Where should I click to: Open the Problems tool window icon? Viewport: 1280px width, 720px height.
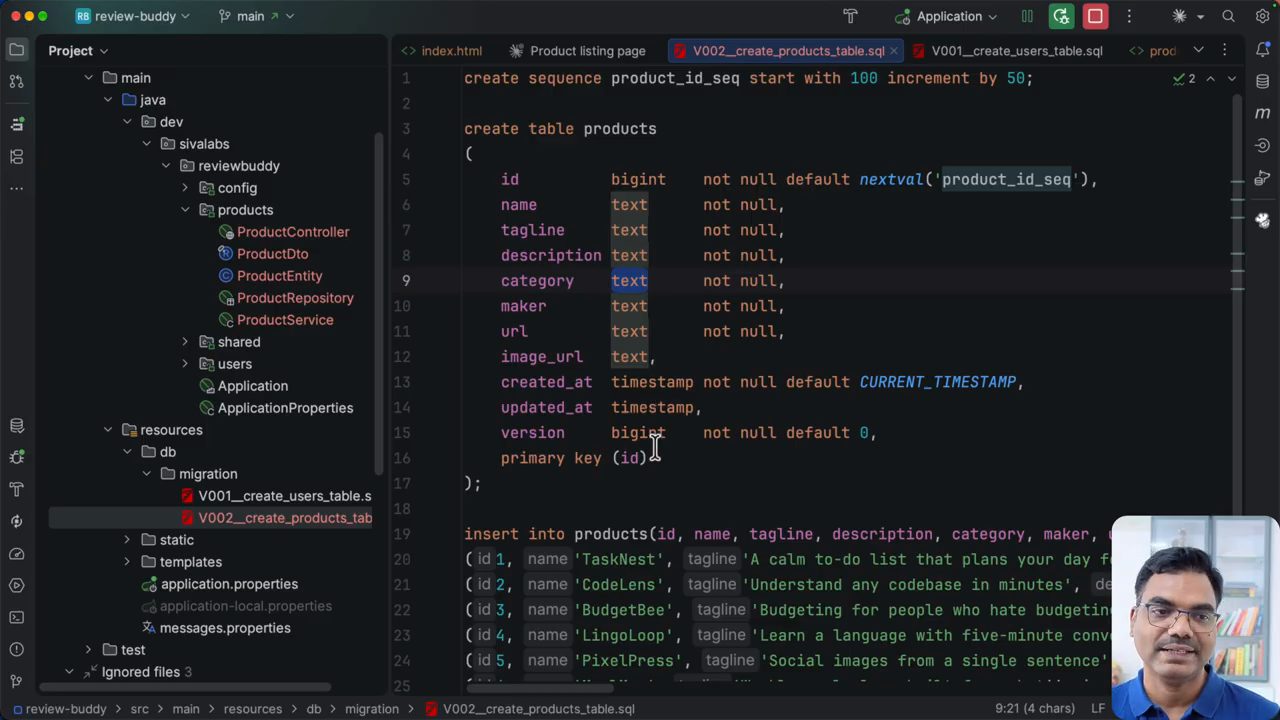tap(16, 650)
